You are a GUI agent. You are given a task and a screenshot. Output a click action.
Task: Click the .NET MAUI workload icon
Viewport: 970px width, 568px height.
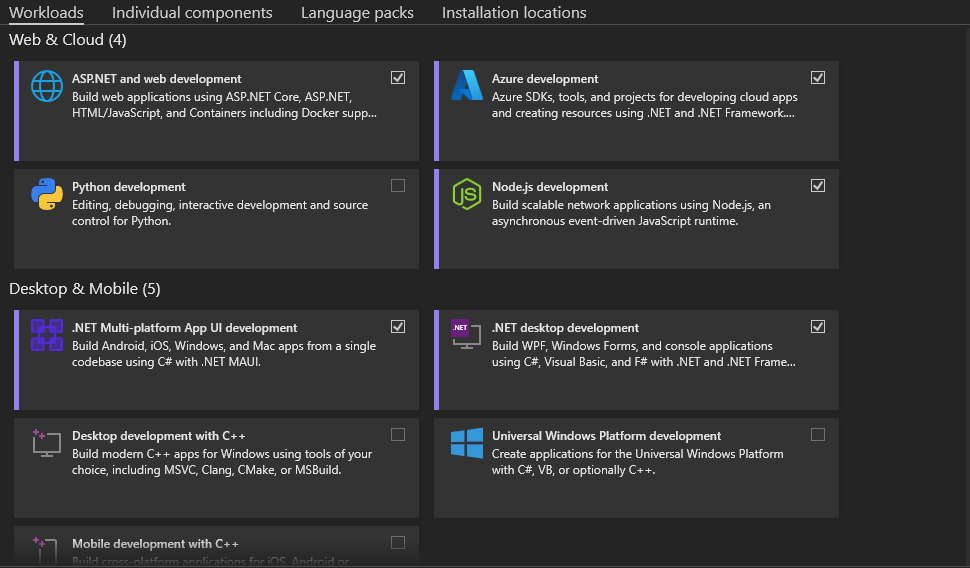(47, 335)
